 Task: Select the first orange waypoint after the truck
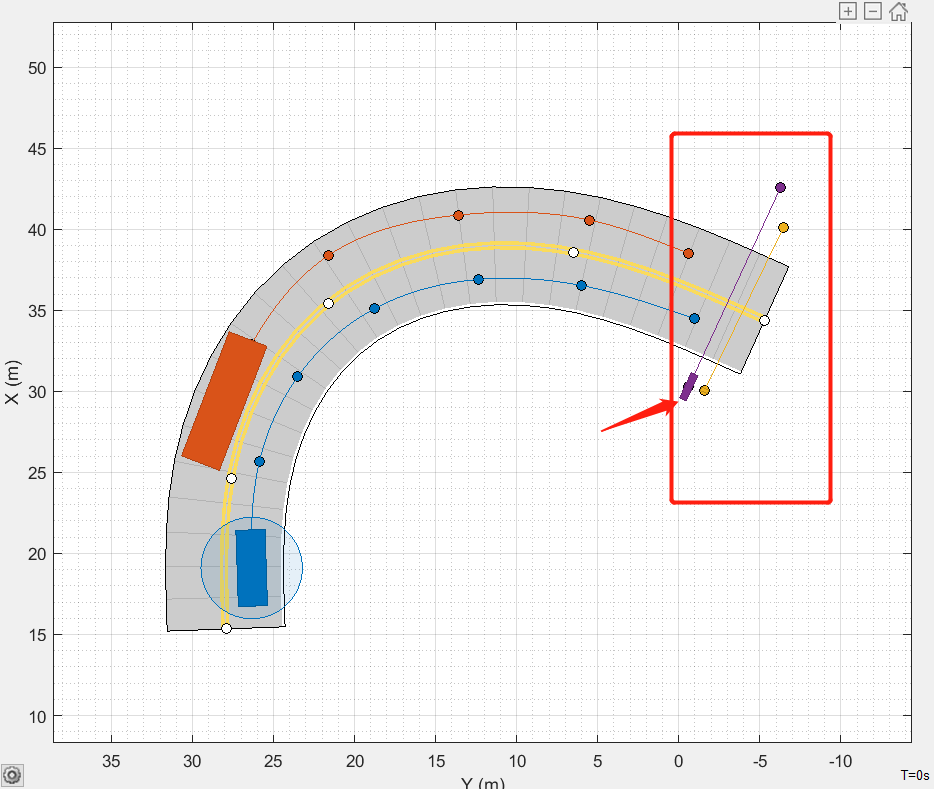coord(328,255)
